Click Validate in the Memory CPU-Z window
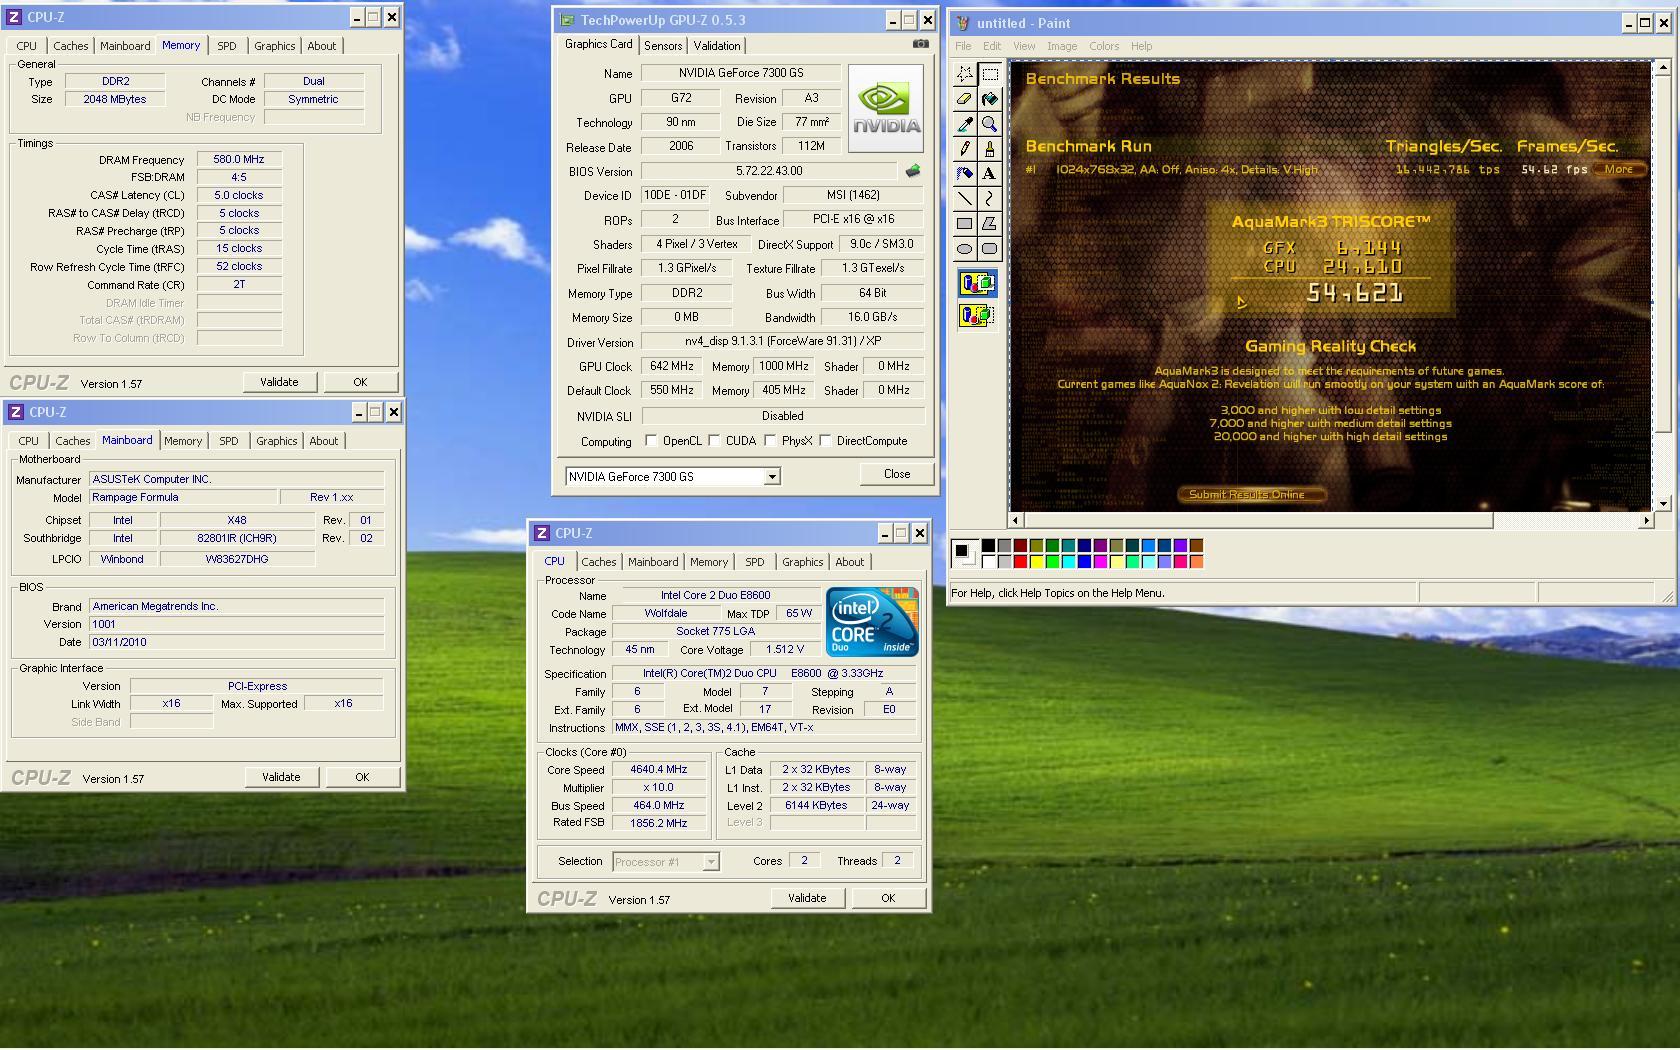 tap(279, 382)
